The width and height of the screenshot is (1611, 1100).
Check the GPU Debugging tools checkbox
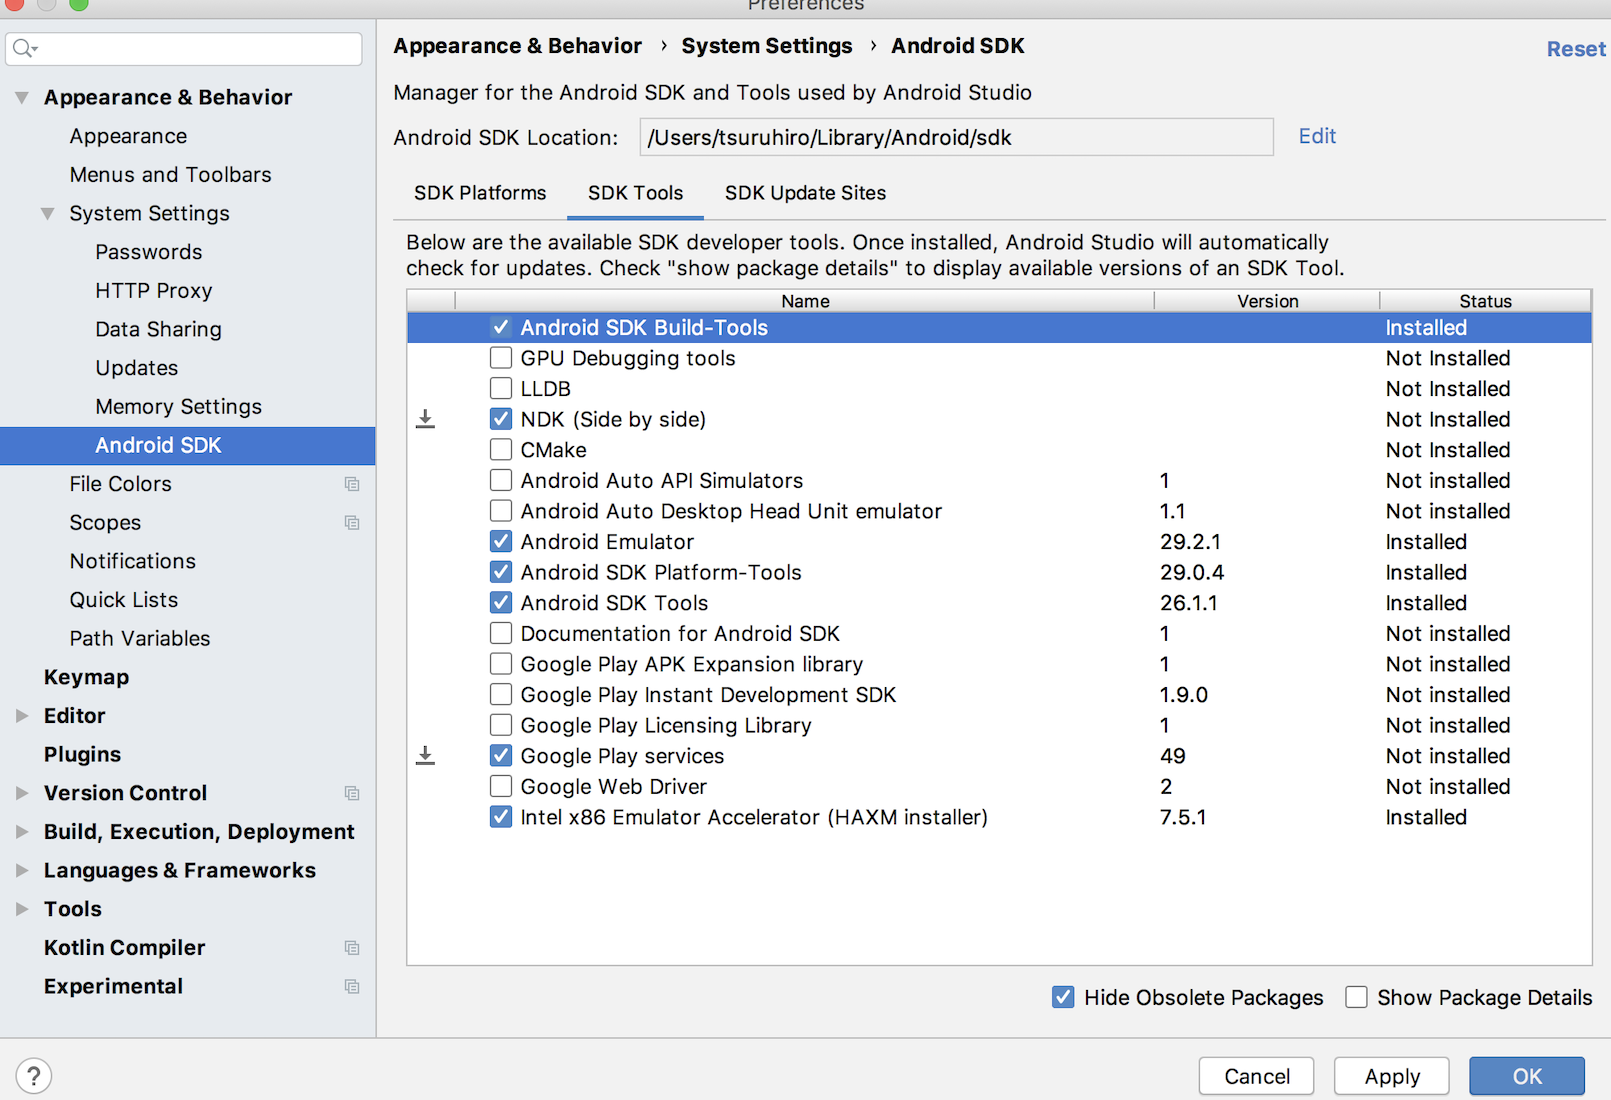click(x=501, y=358)
